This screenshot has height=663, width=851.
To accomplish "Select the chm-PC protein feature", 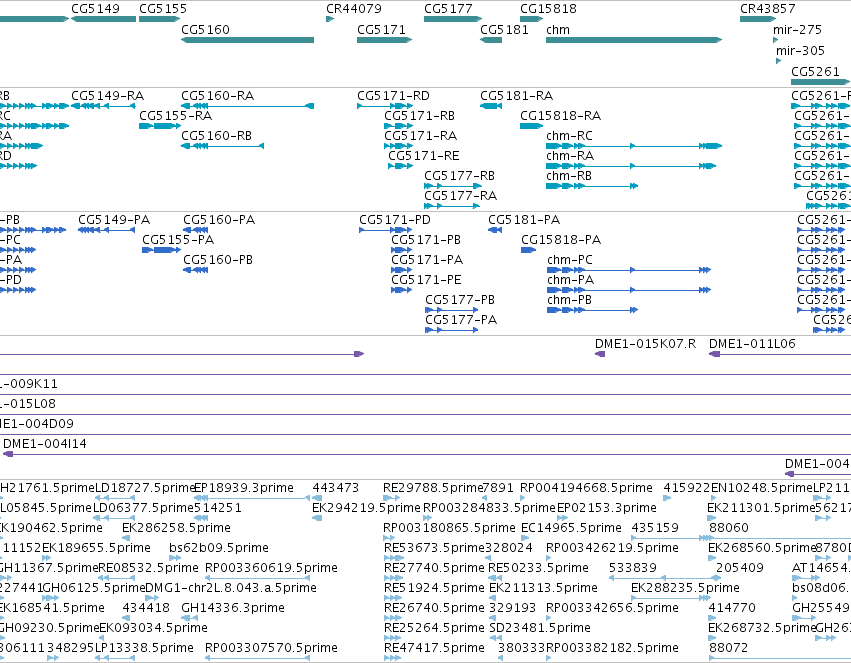I will pos(629,270).
